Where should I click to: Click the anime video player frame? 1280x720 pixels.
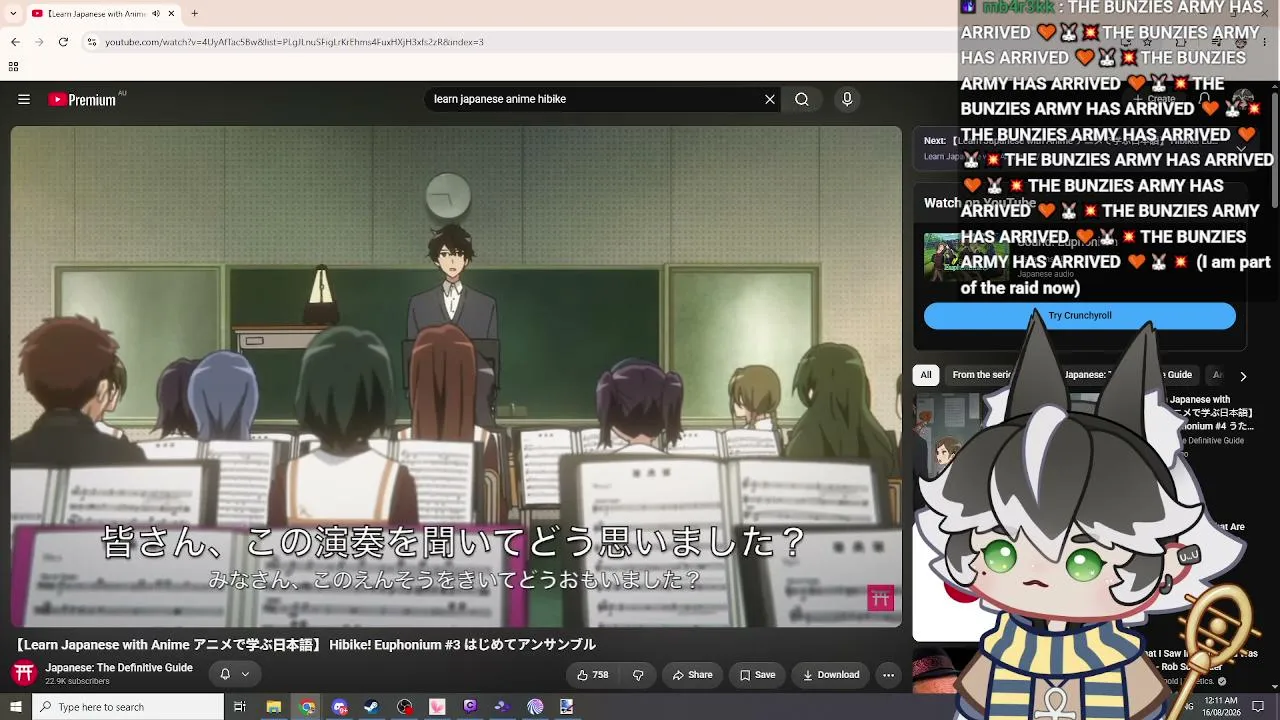pos(456,376)
